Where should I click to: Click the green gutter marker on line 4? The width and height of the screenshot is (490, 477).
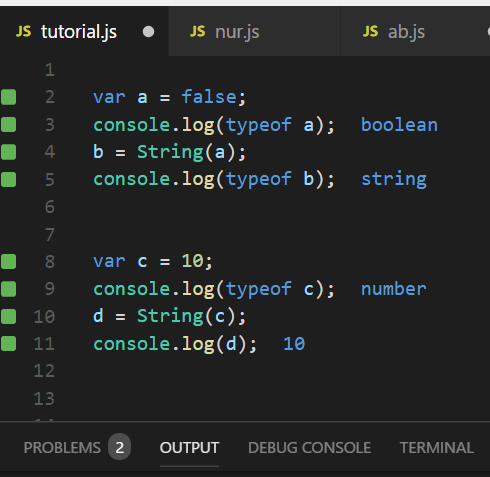click(x=8, y=152)
